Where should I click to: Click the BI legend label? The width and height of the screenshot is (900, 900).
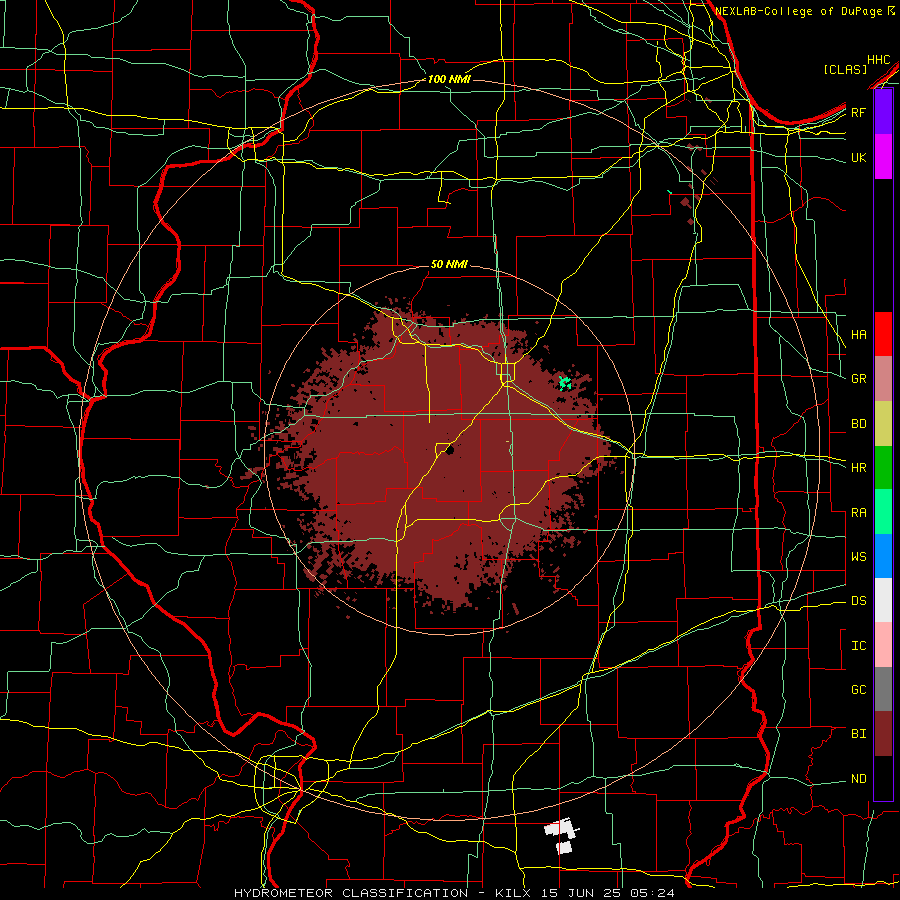(859, 734)
